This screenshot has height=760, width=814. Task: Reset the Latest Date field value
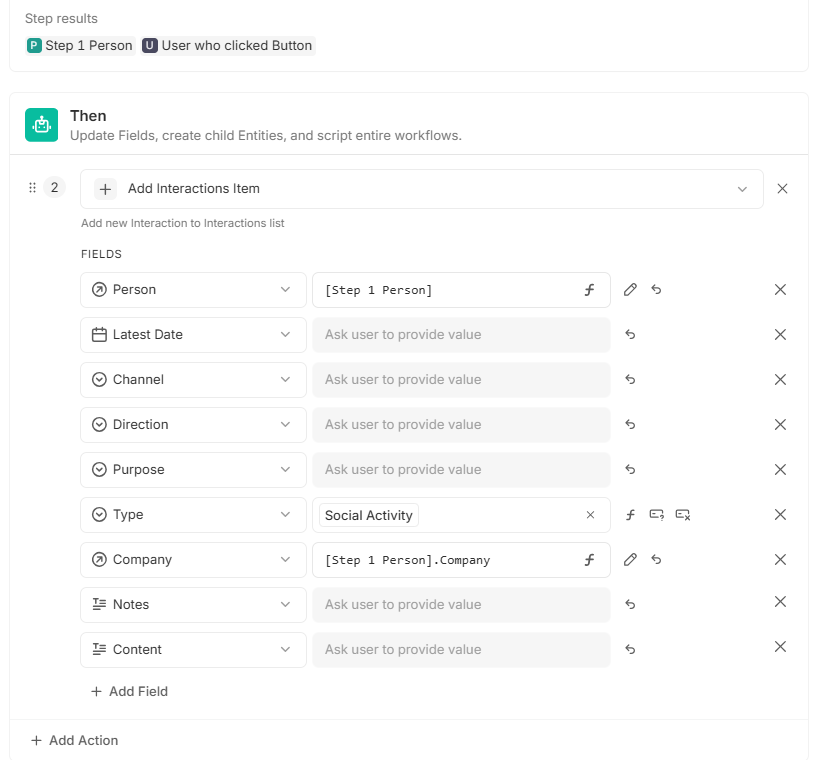click(x=630, y=335)
